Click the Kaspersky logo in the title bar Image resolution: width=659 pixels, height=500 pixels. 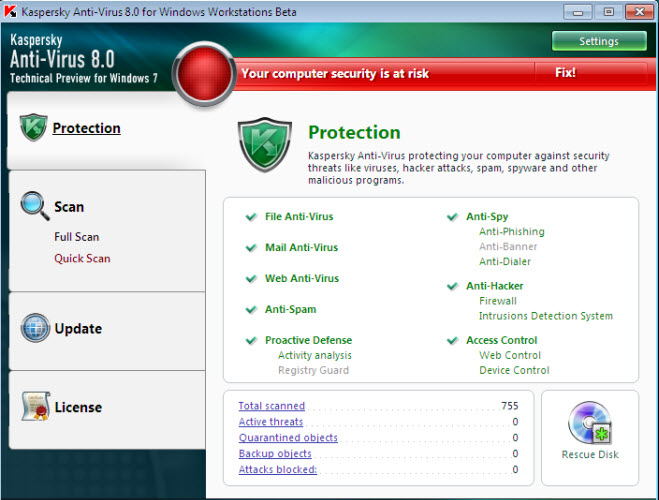pos(10,11)
